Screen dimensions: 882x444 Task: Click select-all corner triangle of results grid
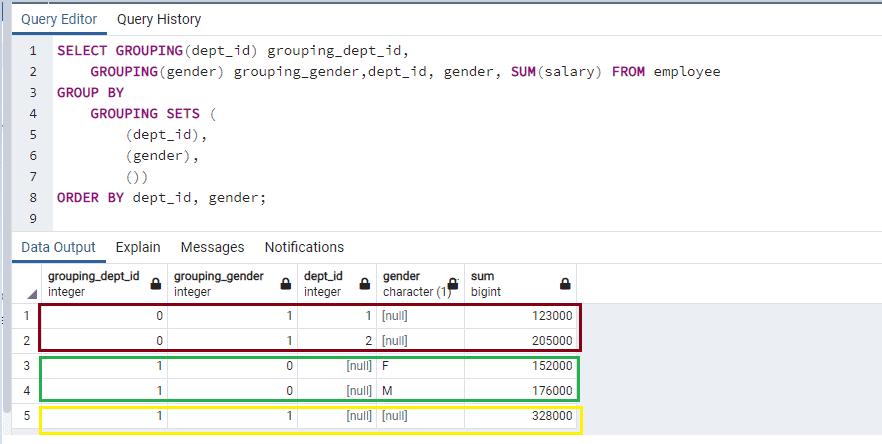32,293
